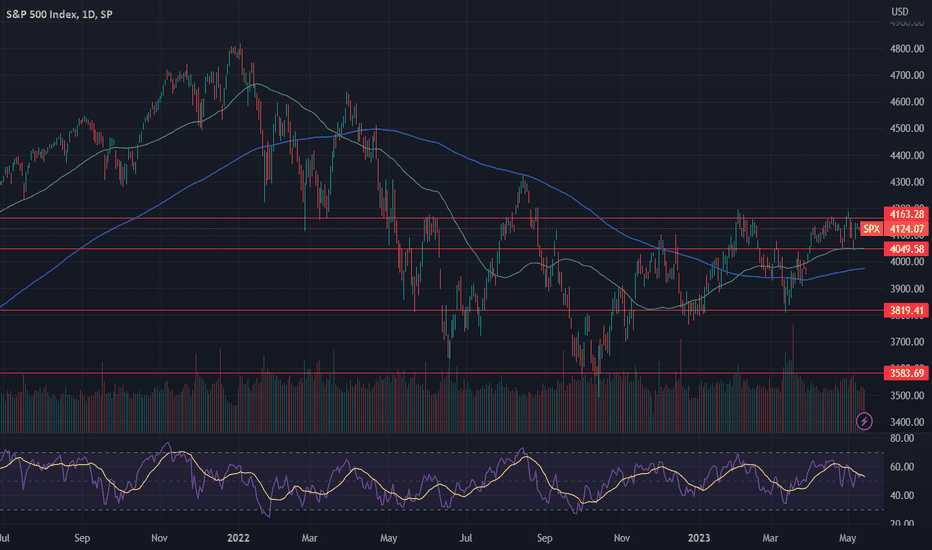Click the 4800.00 price axis value
The image size is (932, 550).
tap(907, 49)
